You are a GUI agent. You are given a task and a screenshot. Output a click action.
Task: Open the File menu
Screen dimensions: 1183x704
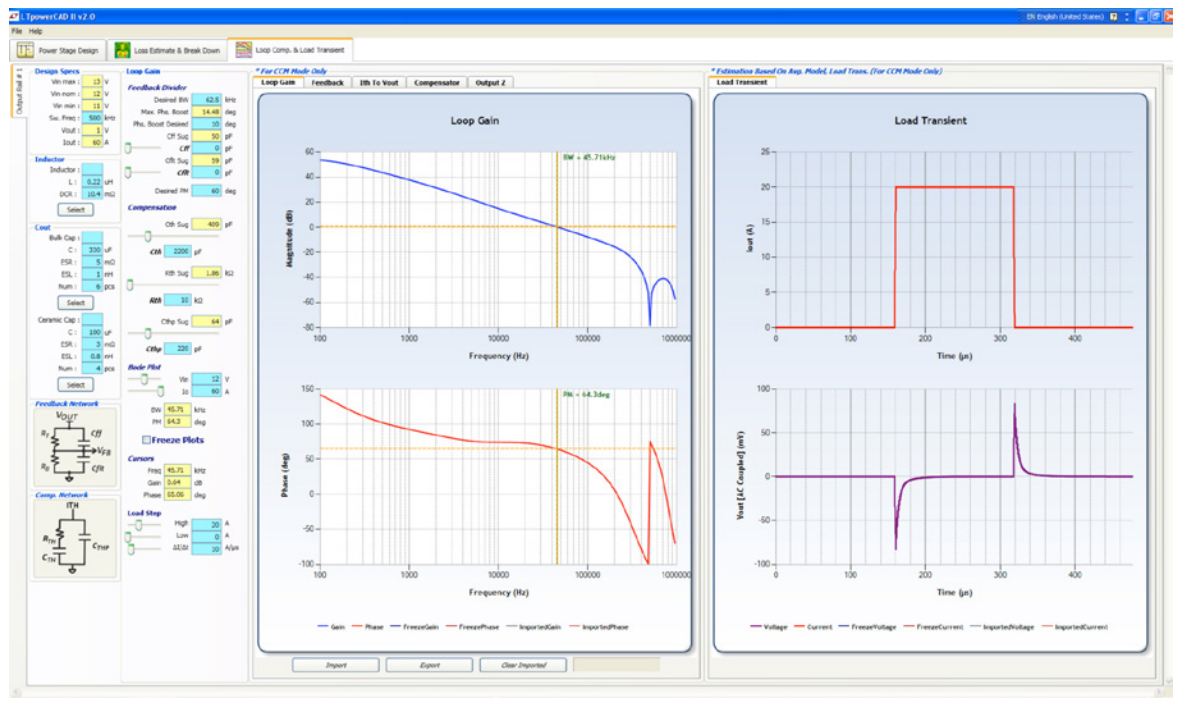17,31
